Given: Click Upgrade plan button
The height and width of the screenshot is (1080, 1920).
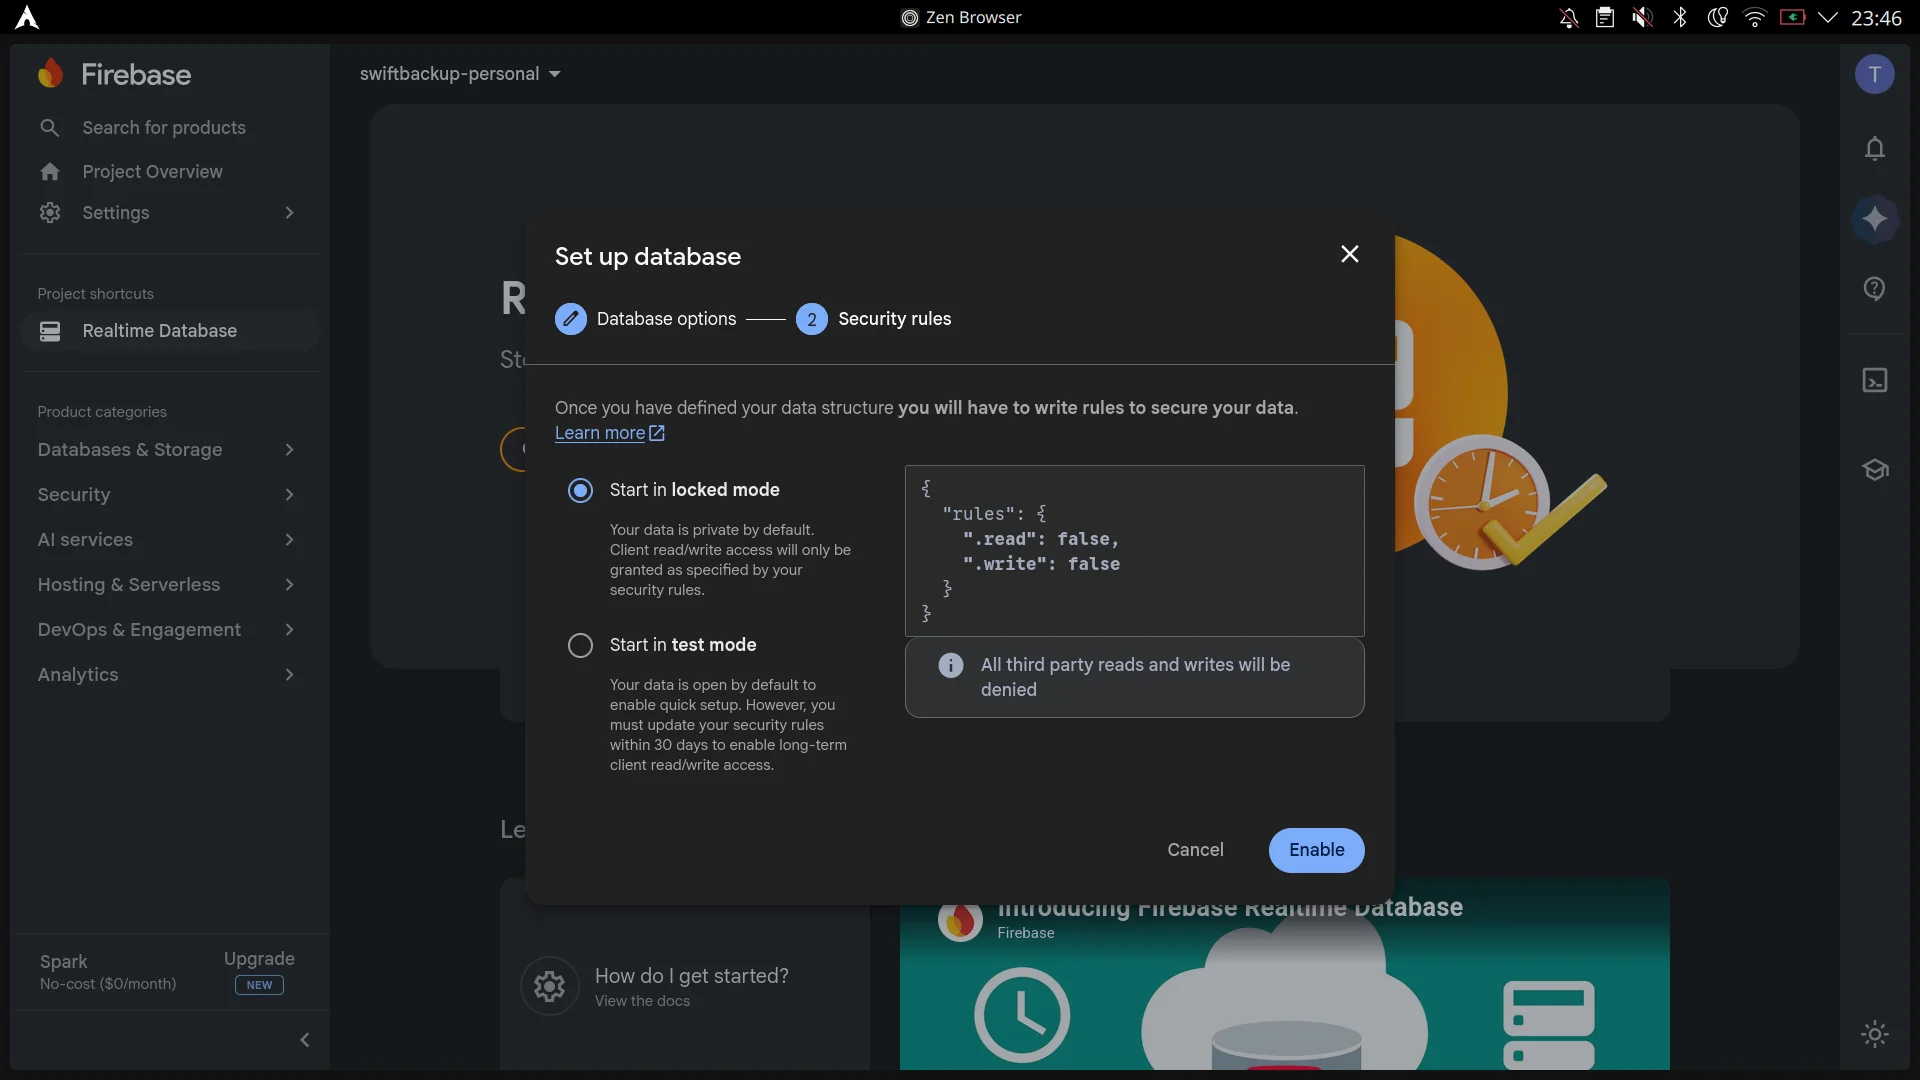Looking at the screenshot, I should [x=259, y=971].
